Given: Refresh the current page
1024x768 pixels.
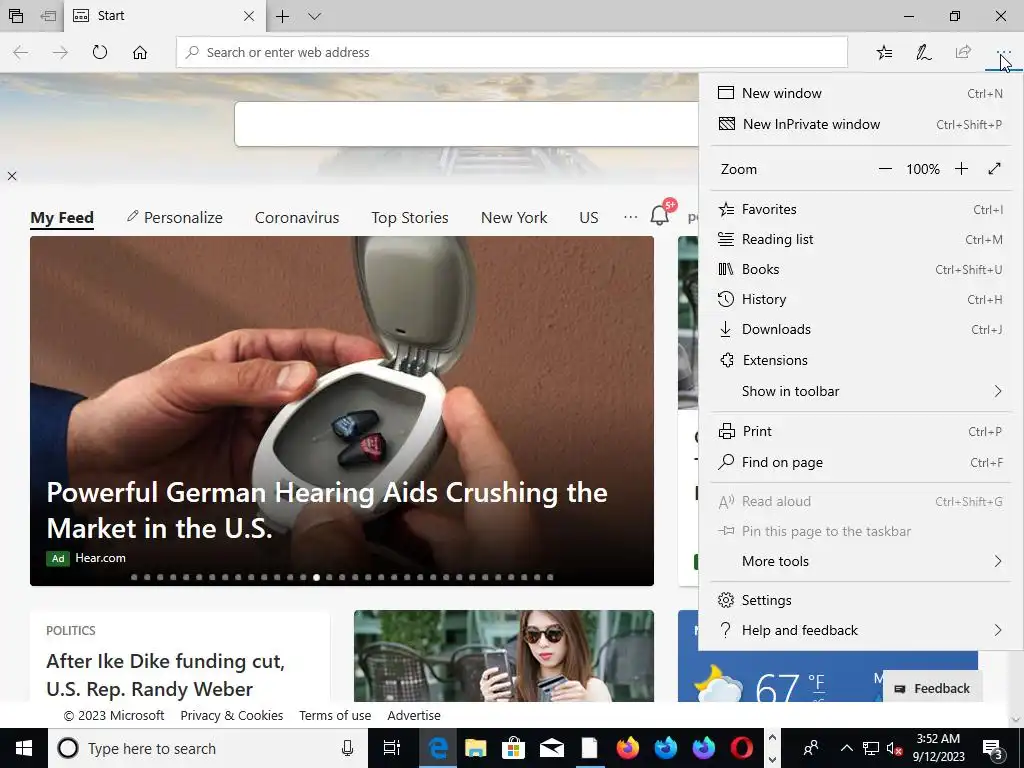Looking at the screenshot, I should click(100, 52).
